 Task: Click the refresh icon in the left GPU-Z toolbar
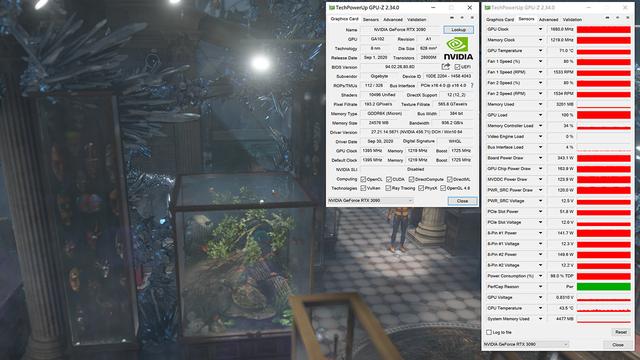(x=462, y=18)
